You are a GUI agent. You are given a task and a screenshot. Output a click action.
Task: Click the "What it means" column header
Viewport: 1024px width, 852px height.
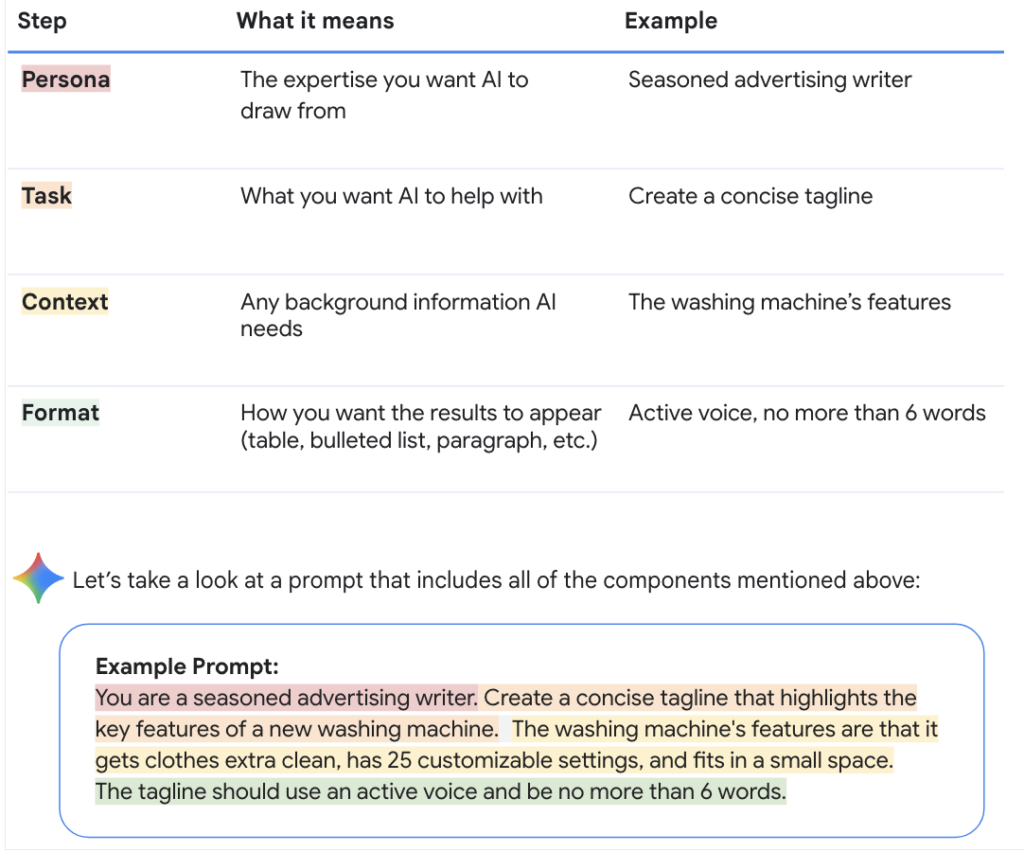coord(315,20)
